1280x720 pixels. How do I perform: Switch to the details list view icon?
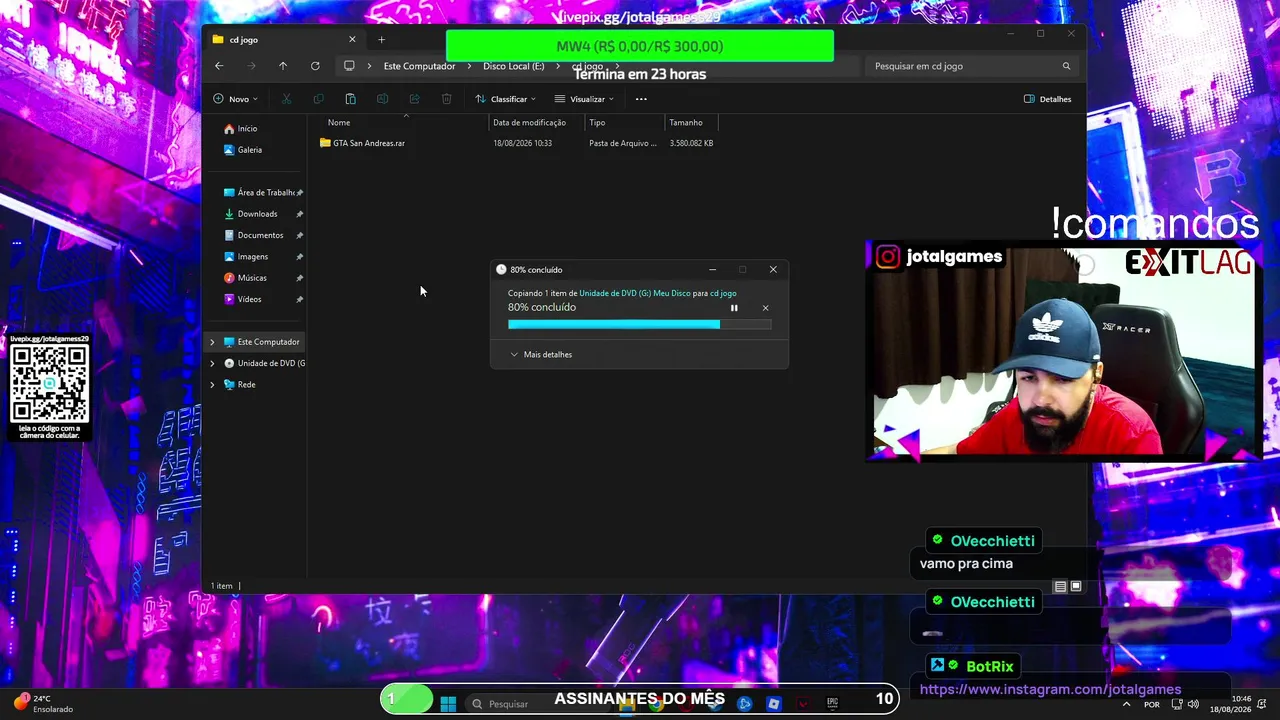[1060, 587]
